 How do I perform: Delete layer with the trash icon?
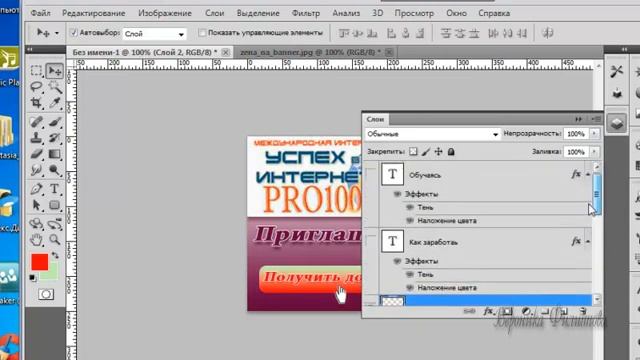click(x=583, y=311)
